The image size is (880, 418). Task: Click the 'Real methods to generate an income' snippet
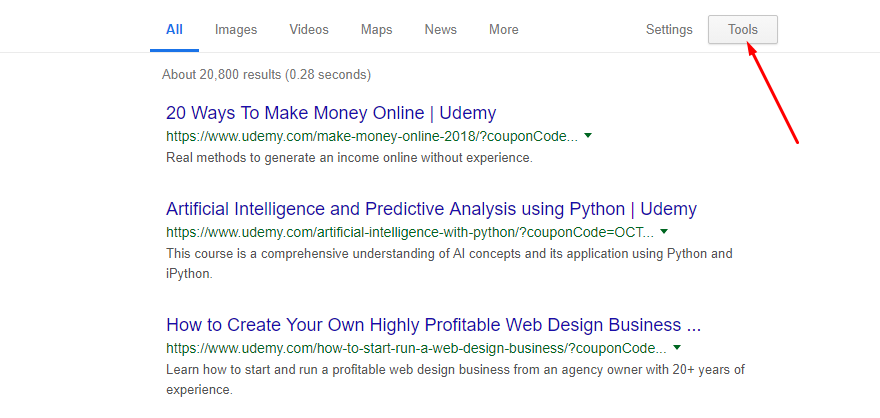(349, 158)
